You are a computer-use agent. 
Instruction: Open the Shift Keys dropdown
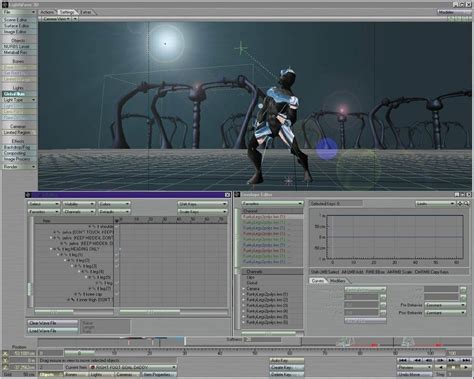tap(202, 204)
